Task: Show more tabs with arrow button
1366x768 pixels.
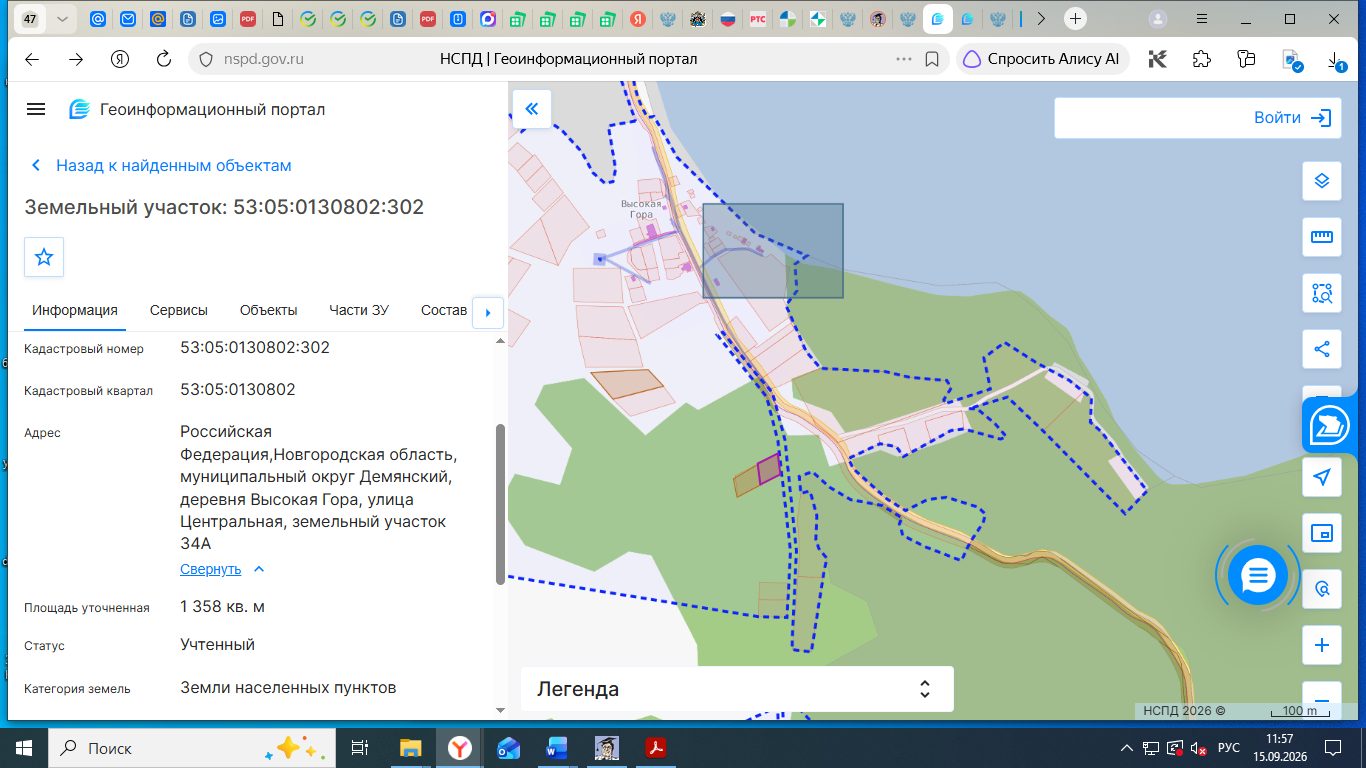Action: [487, 312]
